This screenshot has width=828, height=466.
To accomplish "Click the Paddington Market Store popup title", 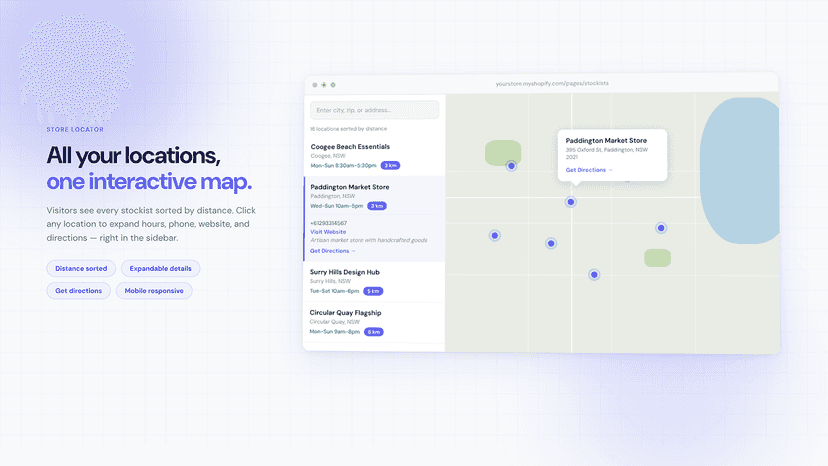I will (606, 141).
